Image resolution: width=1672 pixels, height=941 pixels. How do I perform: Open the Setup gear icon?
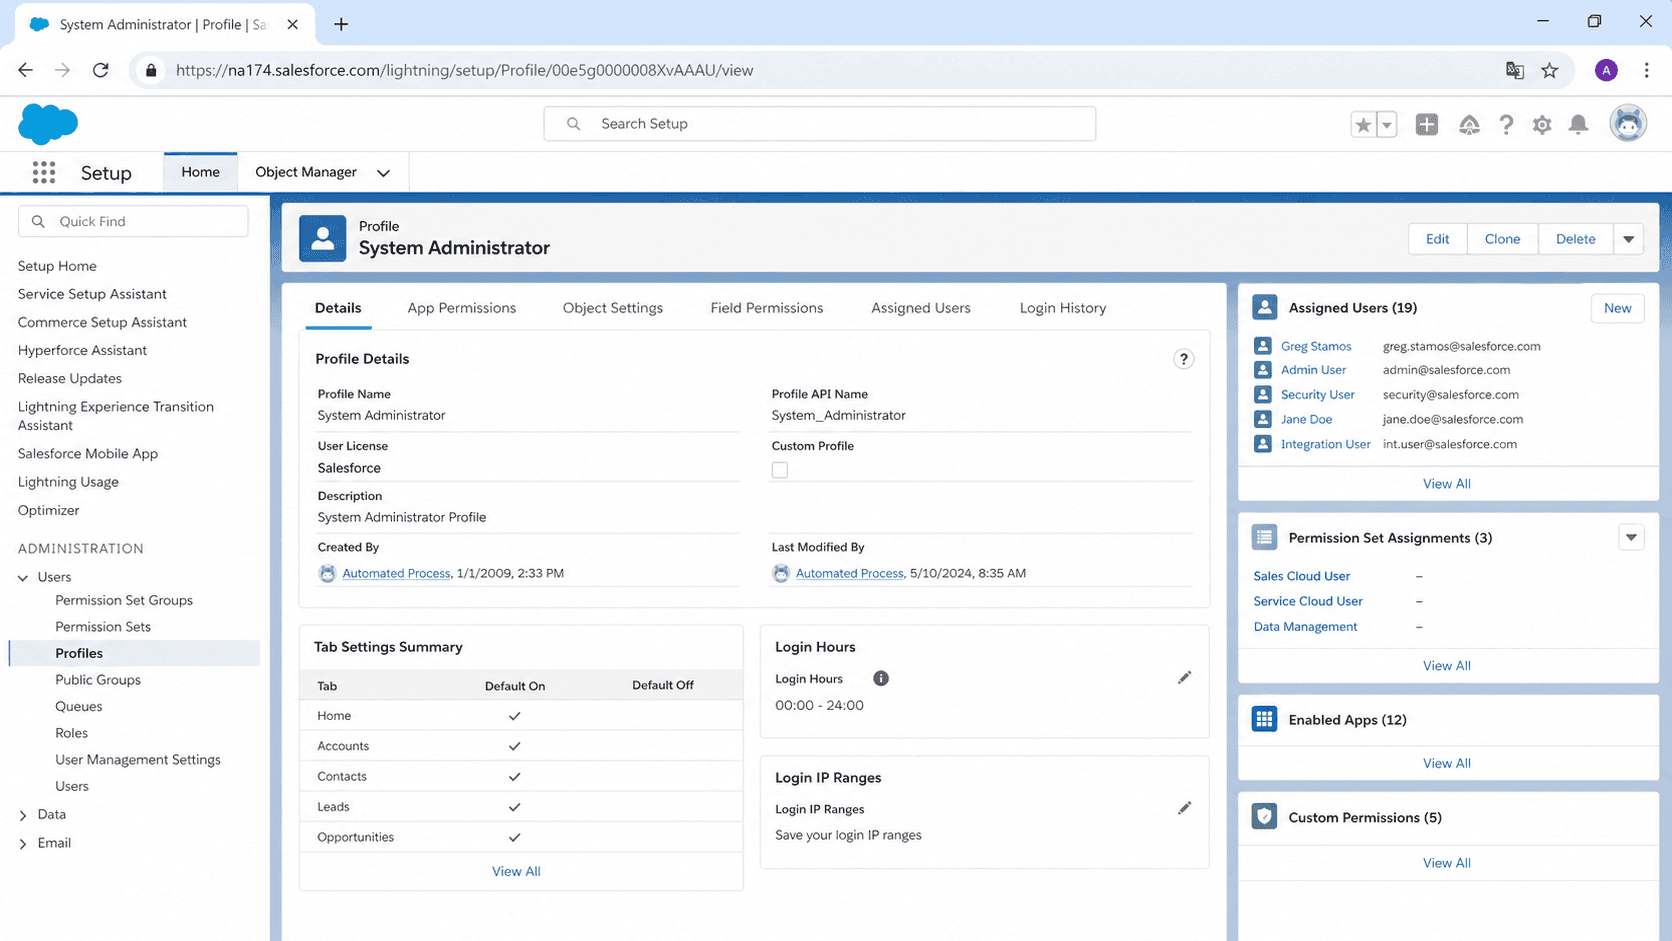(x=1541, y=124)
